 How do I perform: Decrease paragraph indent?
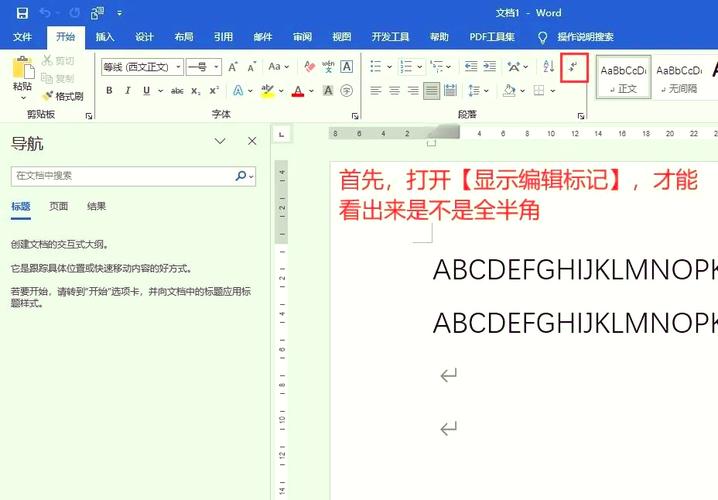click(471, 67)
